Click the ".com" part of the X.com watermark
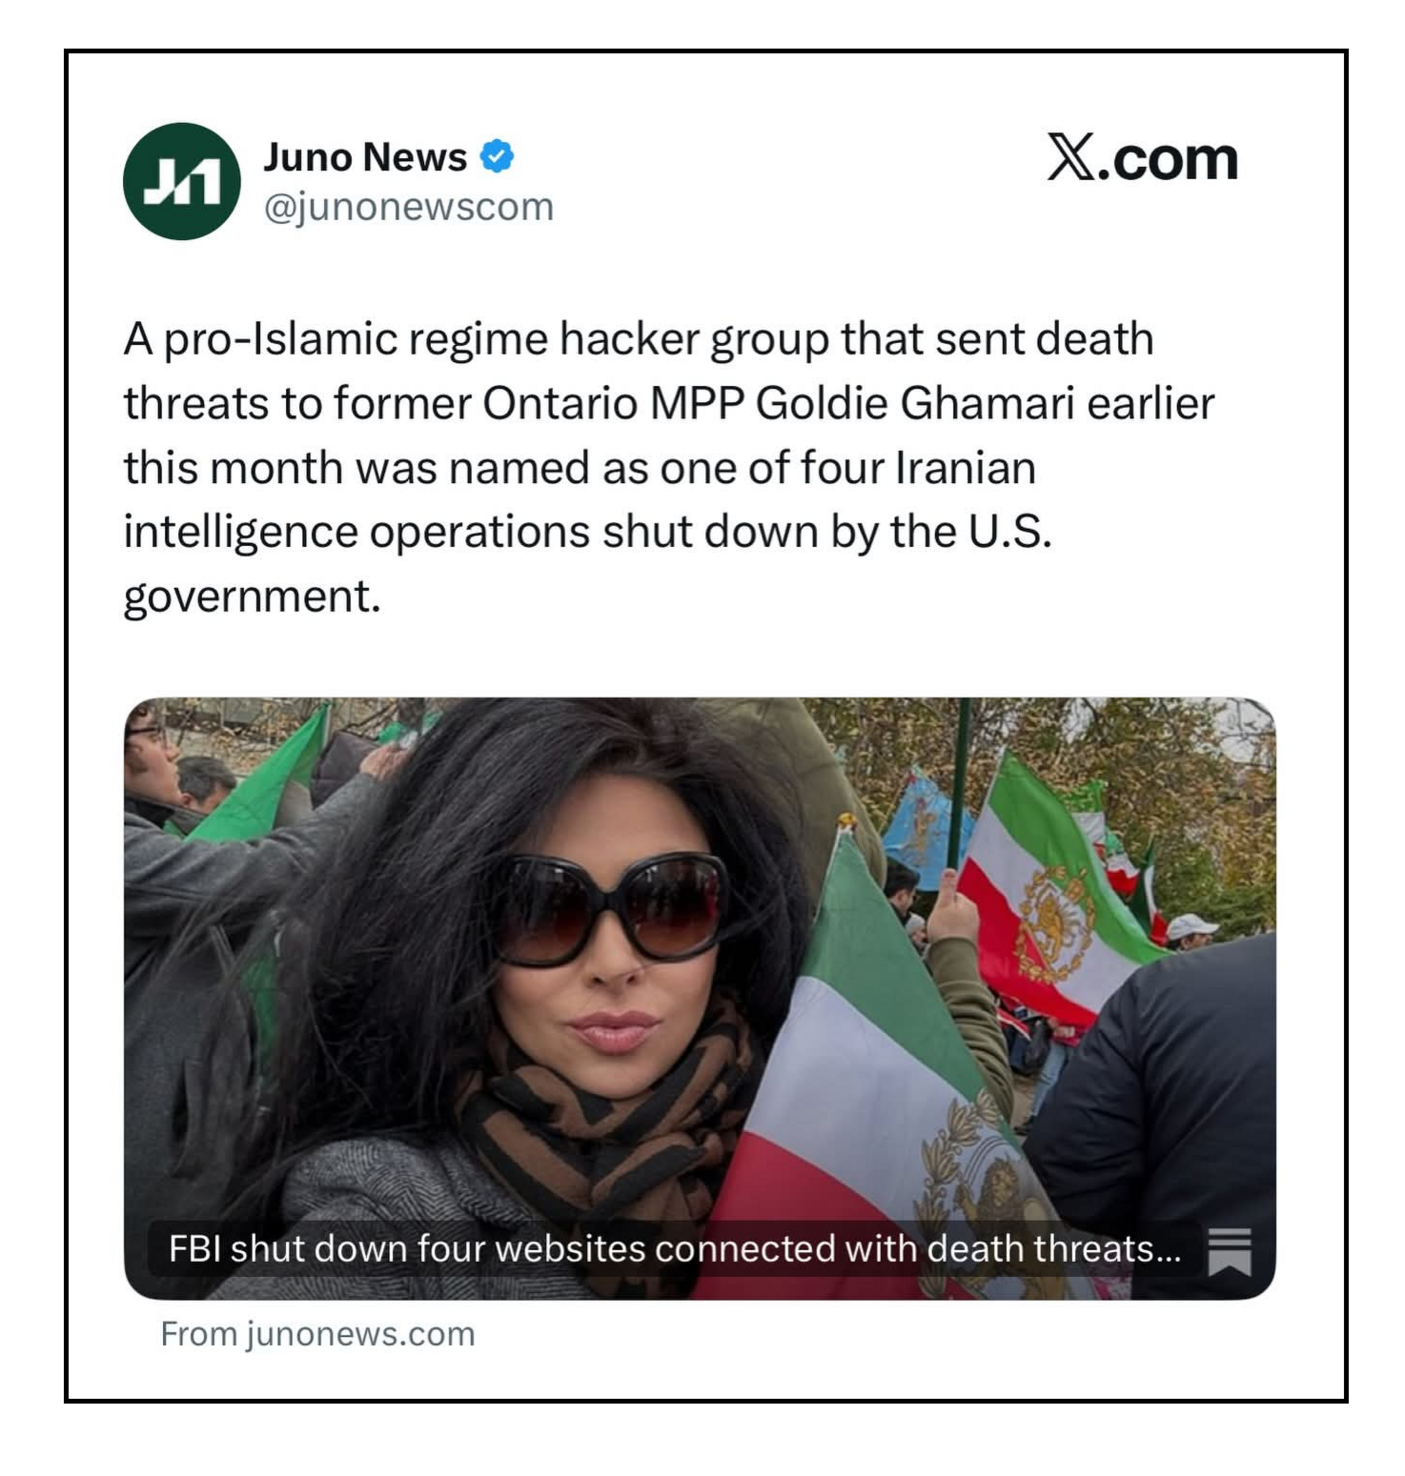Screen dimensions: 1405x1476 point(1168,159)
